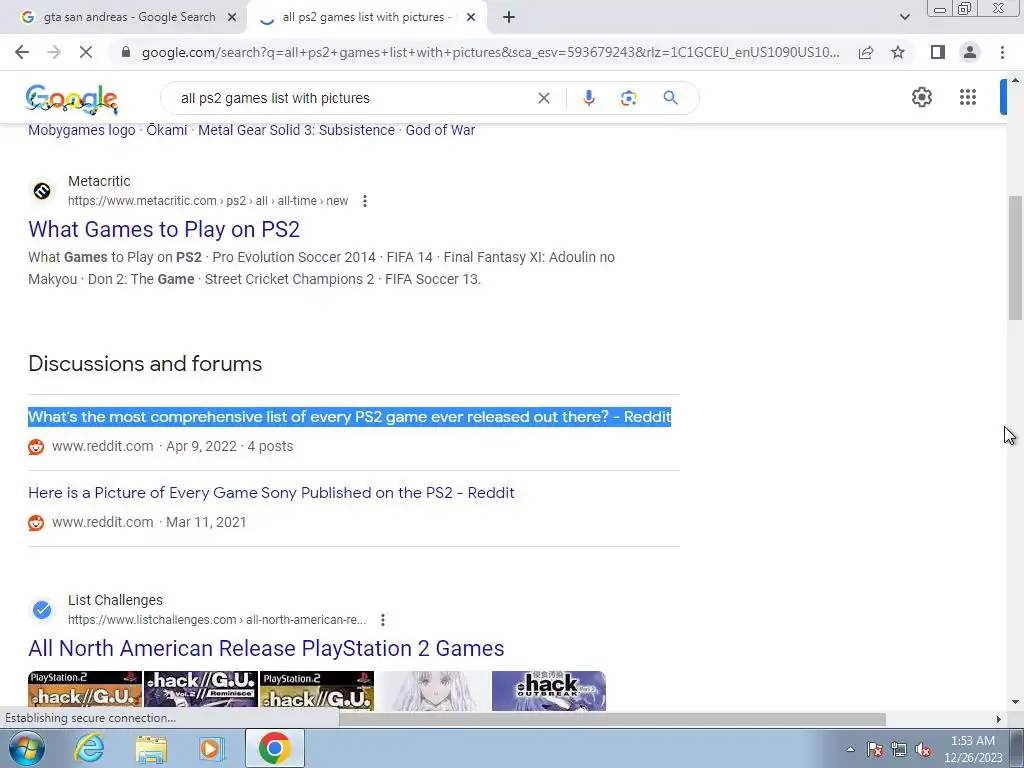Go back to the previous page
The width and height of the screenshot is (1024, 768).
point(22,52)
